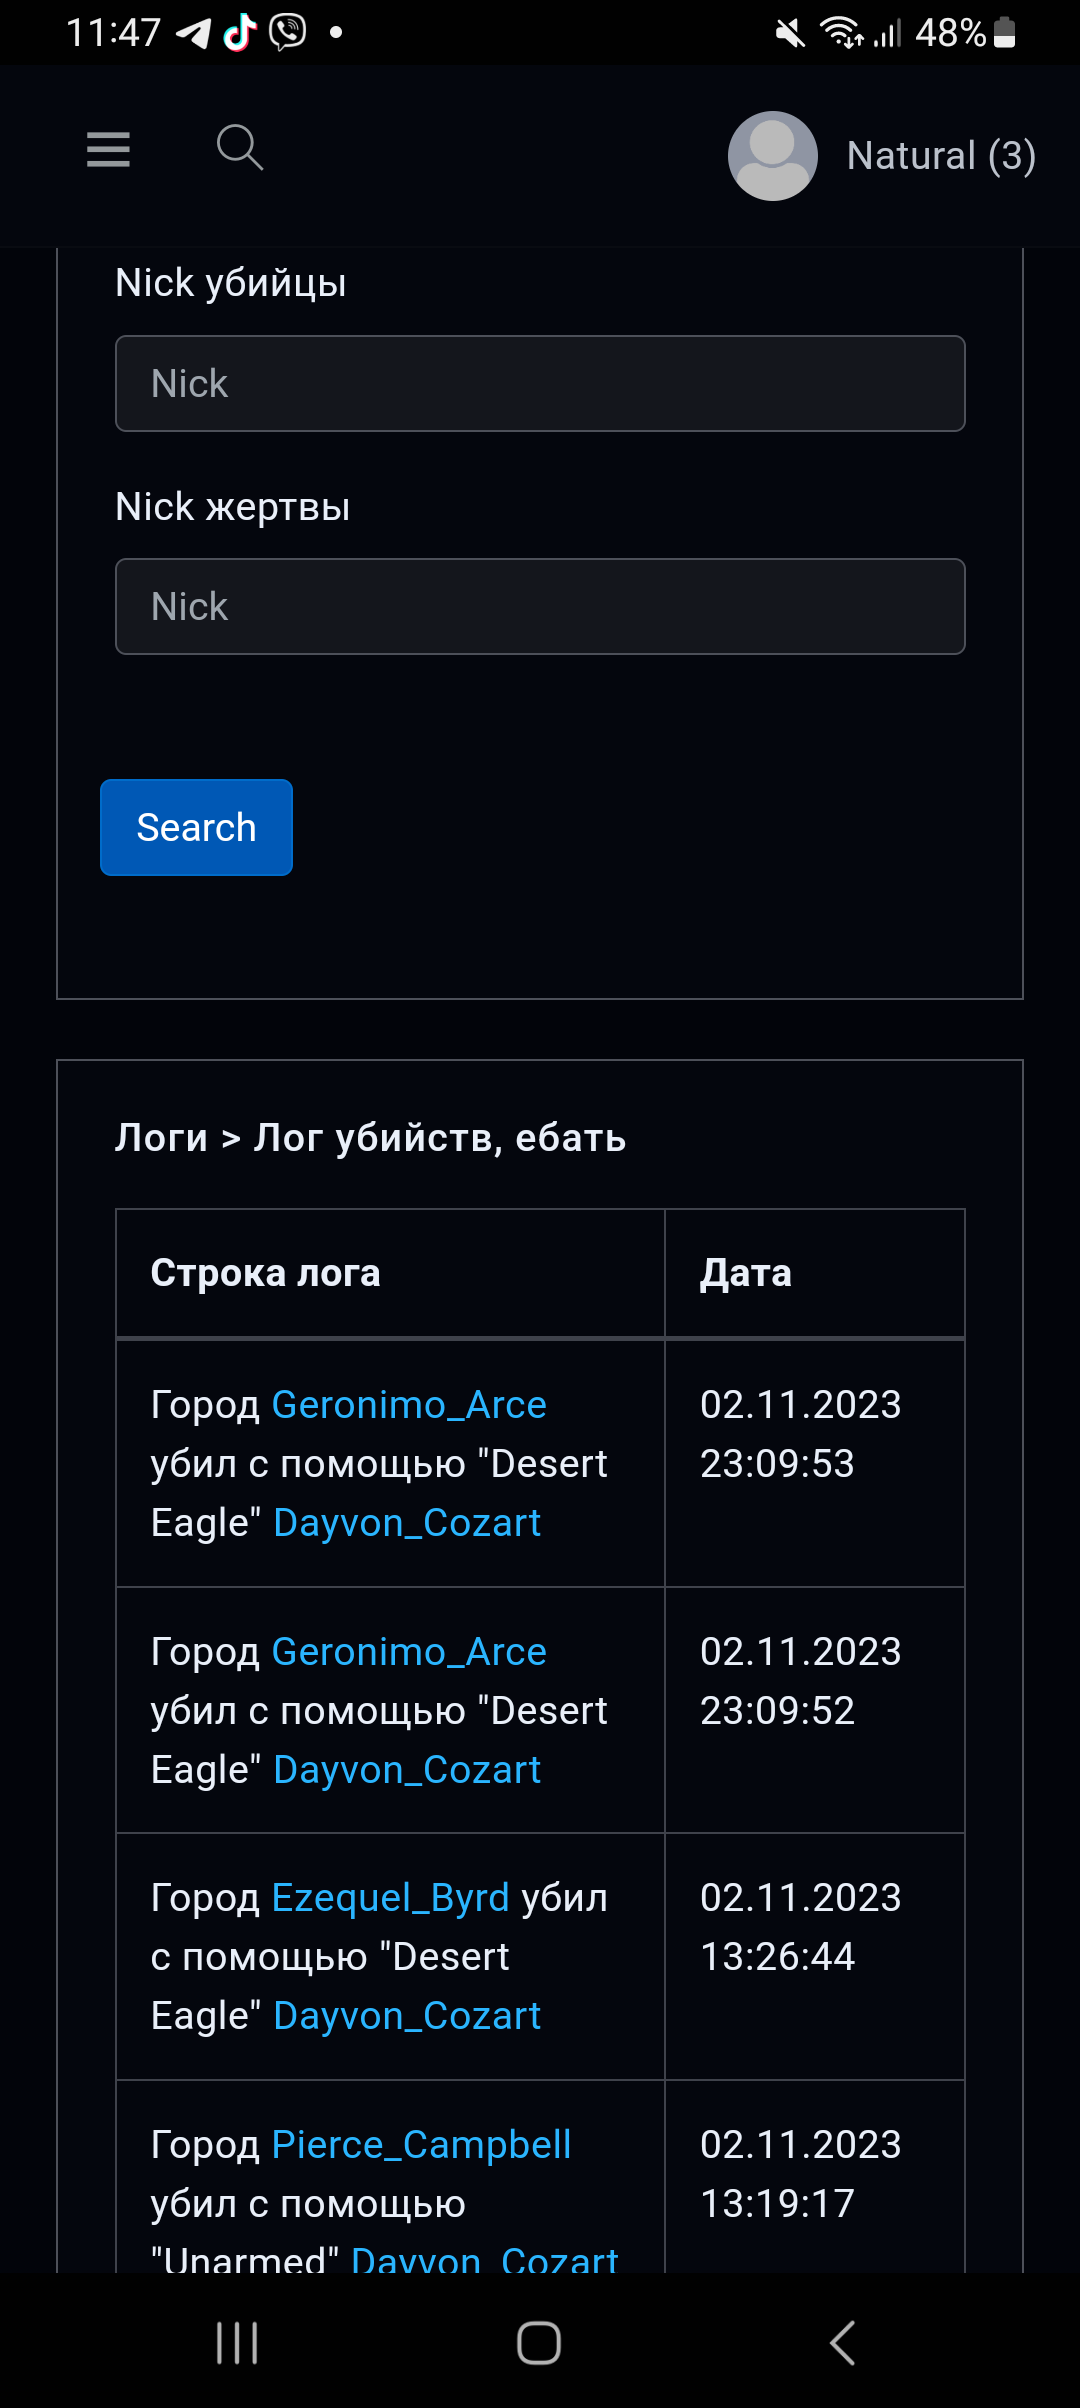1080x2408 pixels.
Task: Open Dayvon_Cozart link in 23:09:53 row
Action: [x=407, y=1523]
